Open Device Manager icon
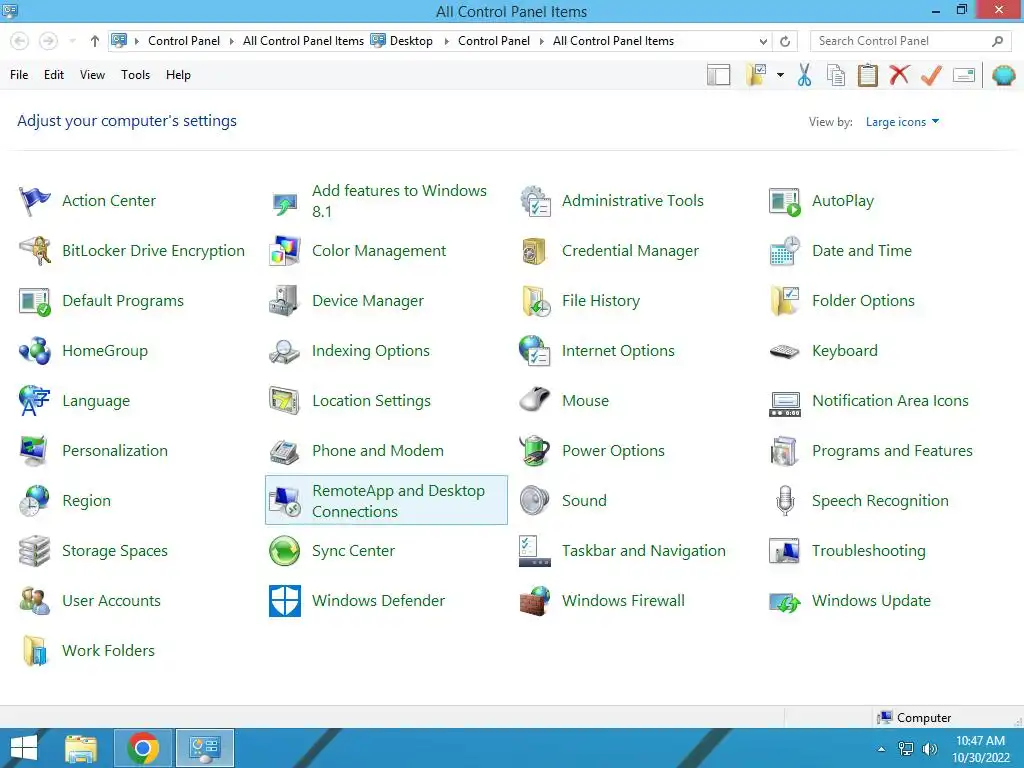 (285, 301)
